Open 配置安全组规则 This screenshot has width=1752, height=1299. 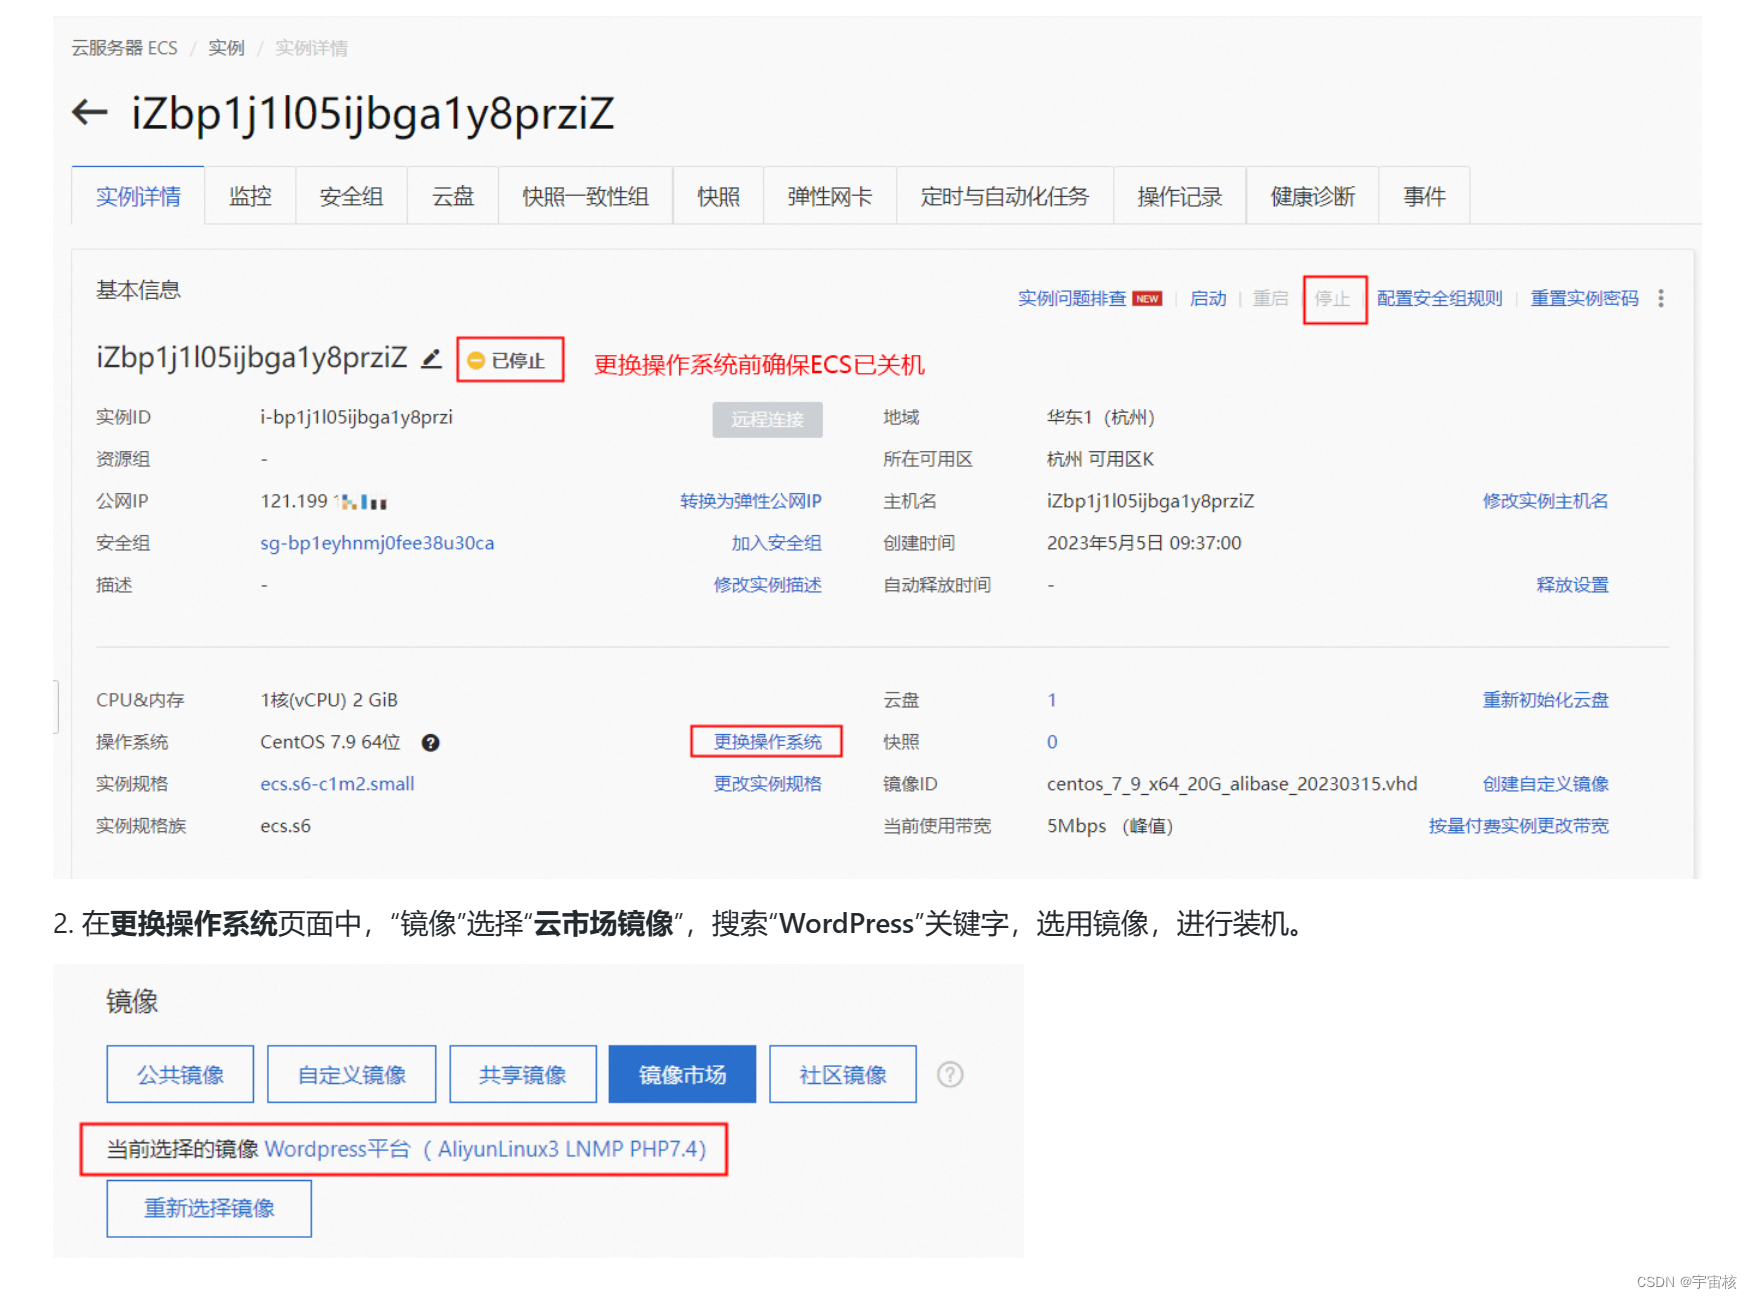1439,298
